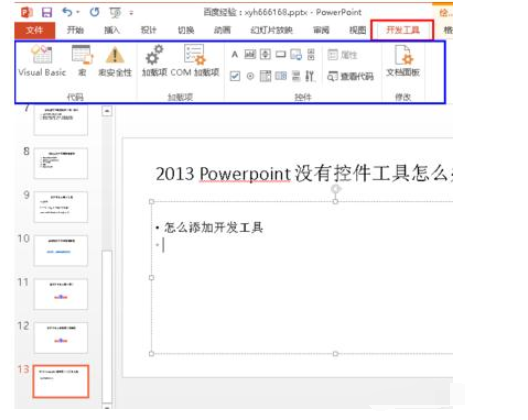Switch to the 切换 transitions tab
The width and height of the screenshot is (528, 420).
point(186,30)
